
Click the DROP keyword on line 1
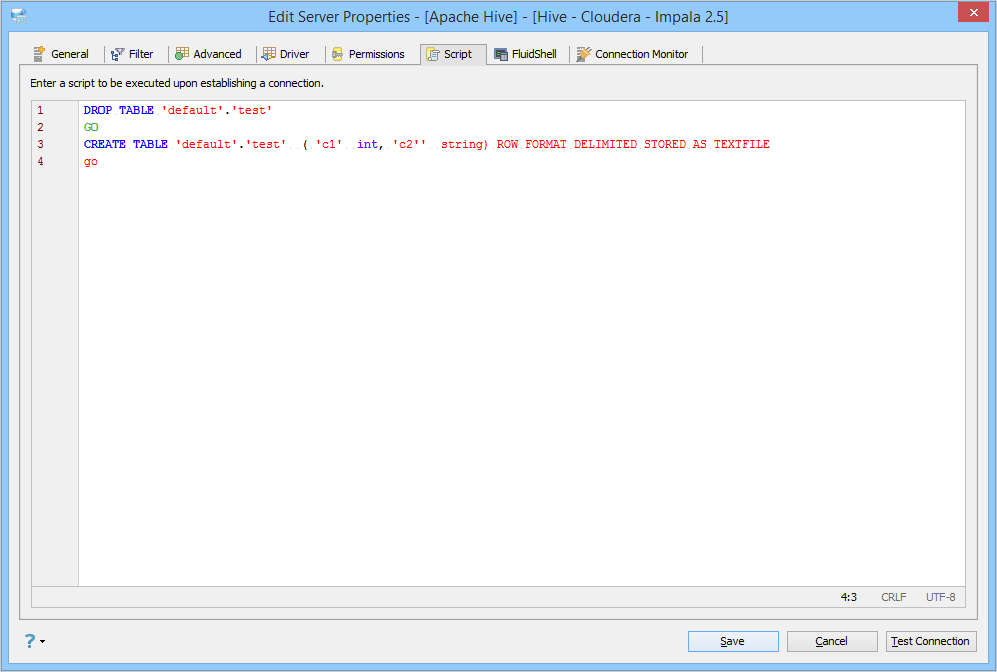[x=98, y=110]
